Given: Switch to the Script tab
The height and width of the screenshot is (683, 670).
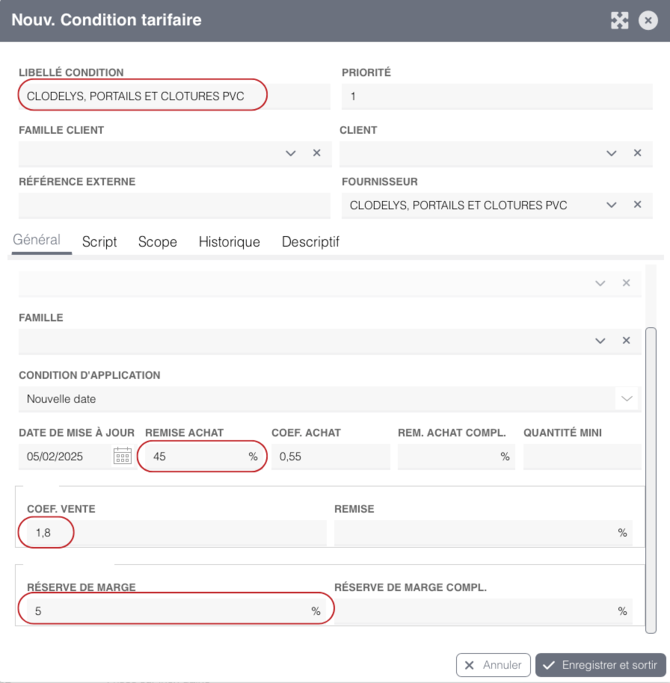Looking at the screenshot, I should (x=99, y=242).
